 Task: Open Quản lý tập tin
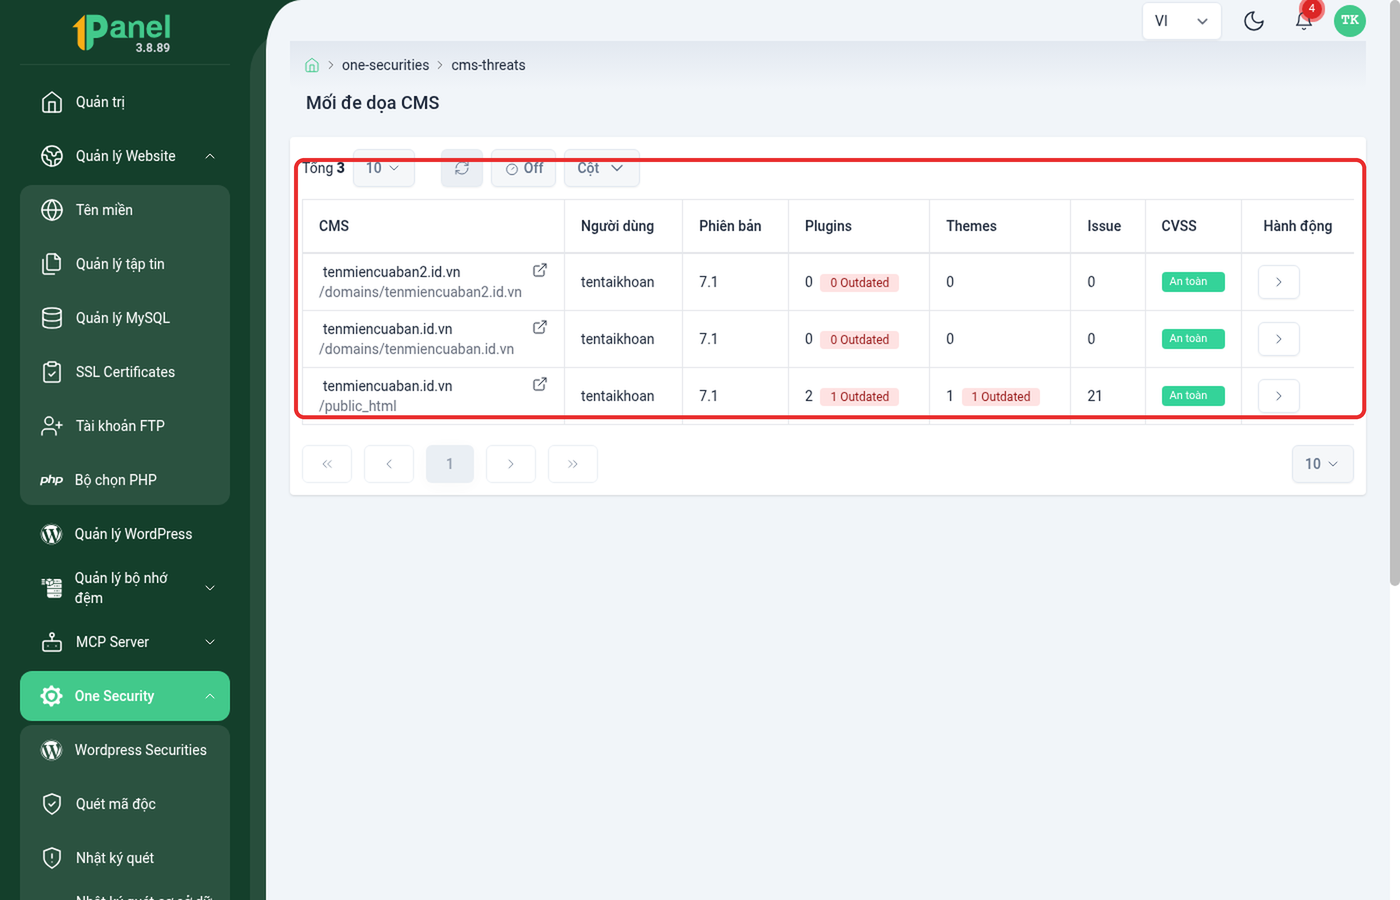(125, 264)
